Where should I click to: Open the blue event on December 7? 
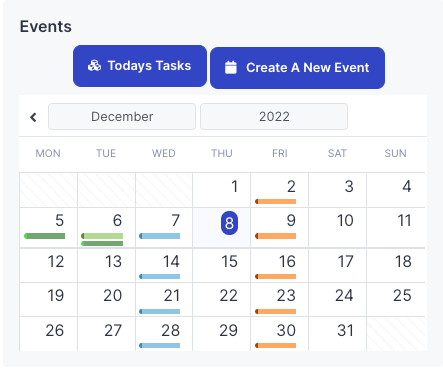(x=160, y=236)
